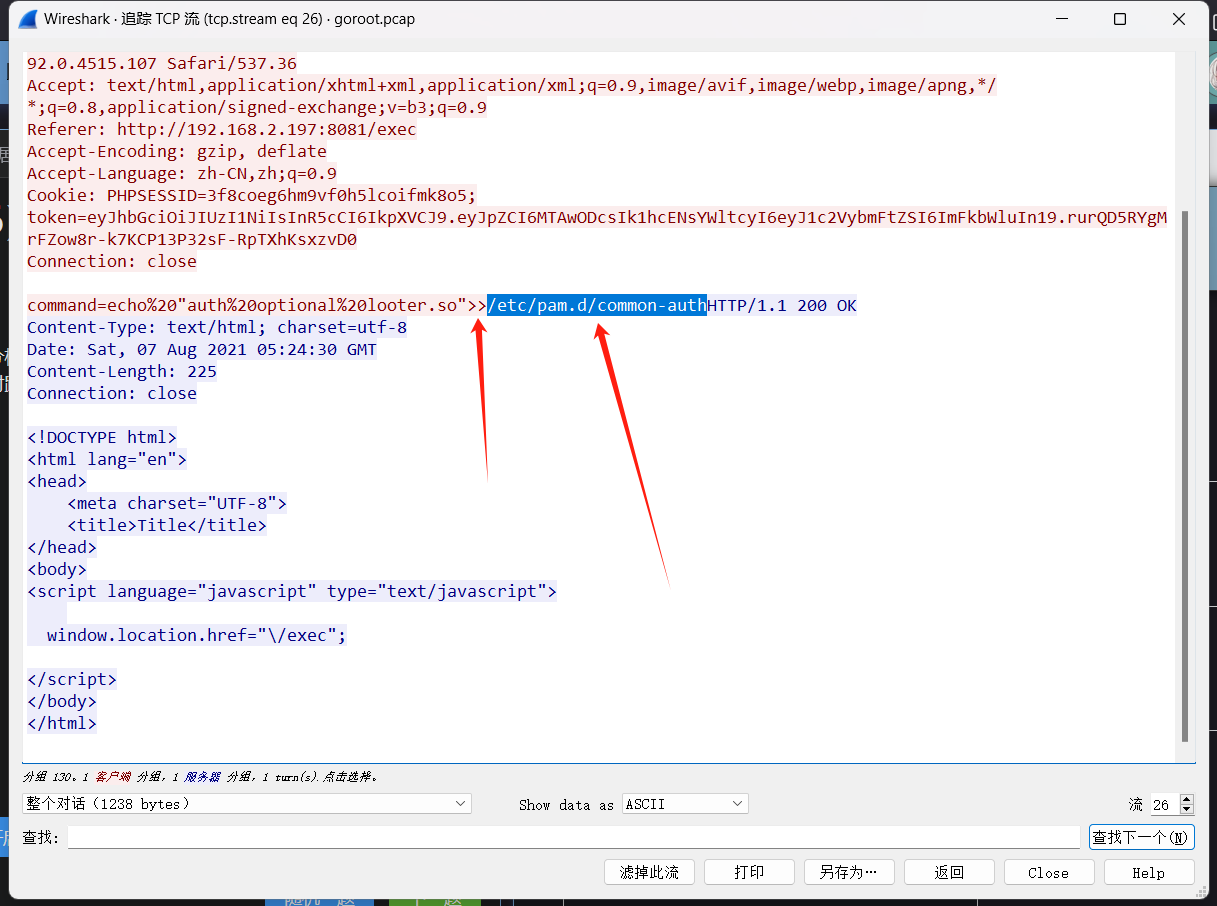Click the Content-Length: 225 line
The image size is (1217, 906).
122,371
